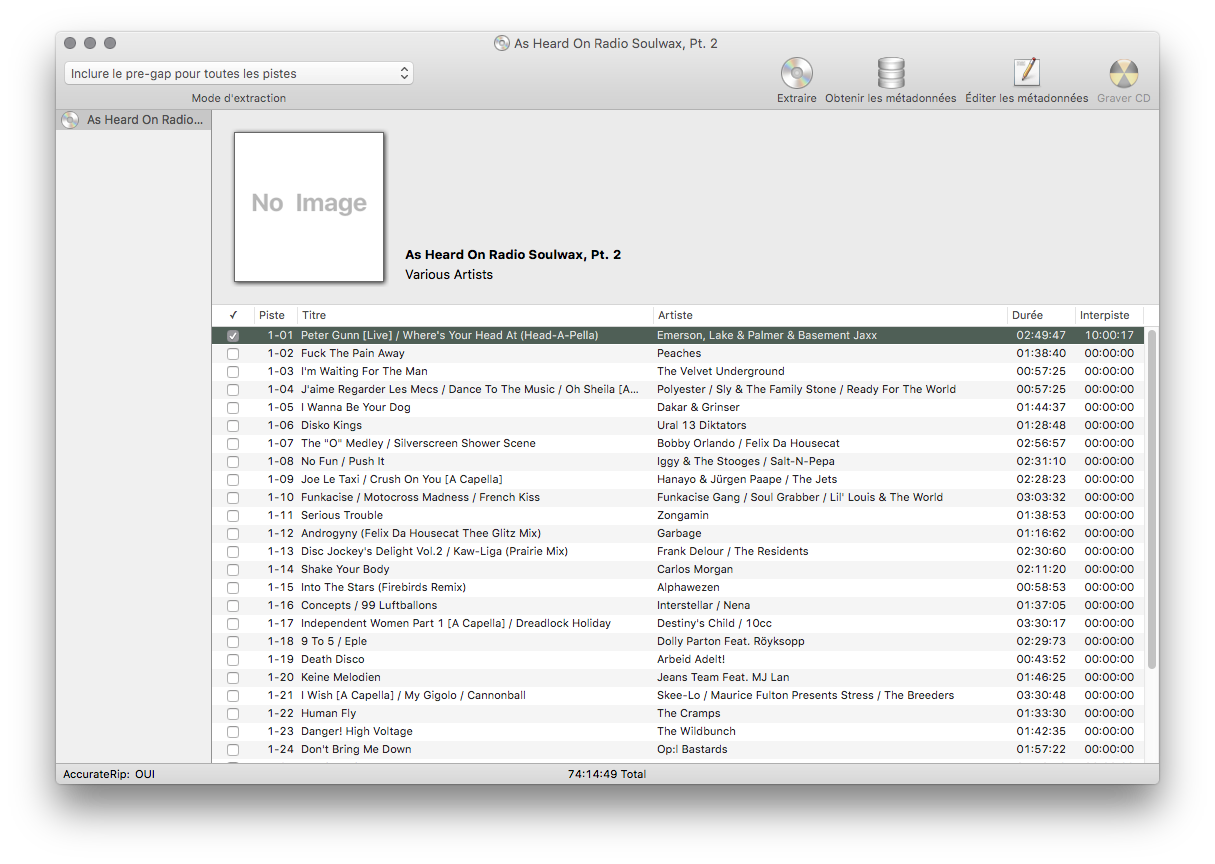Click the 74:14:49 Total status text
Viewport: 1215px width, 864px height.
[607, 774]
